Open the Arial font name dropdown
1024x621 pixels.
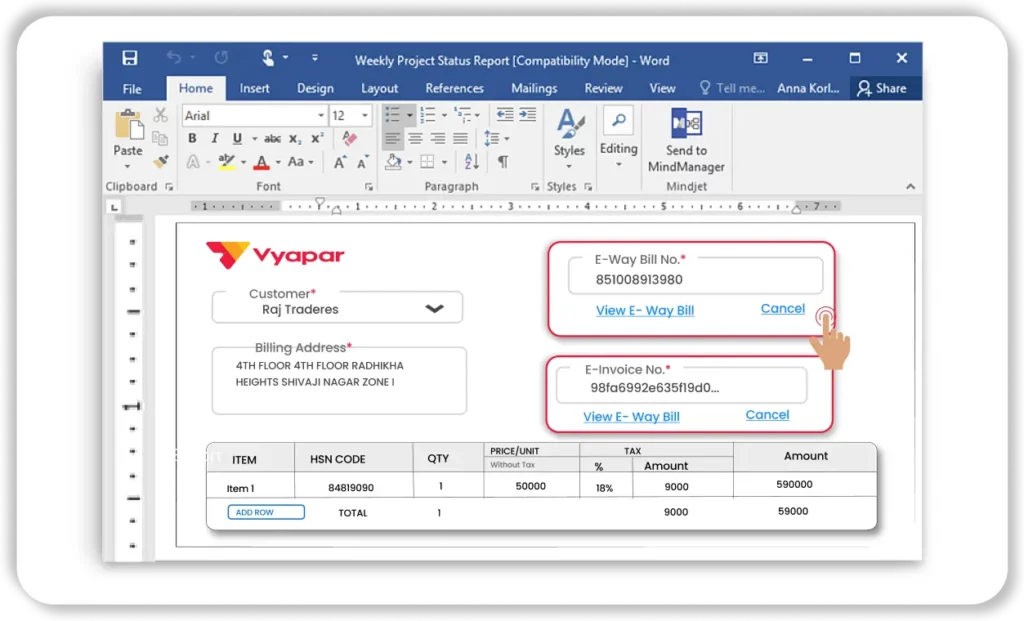click(321, 116)
